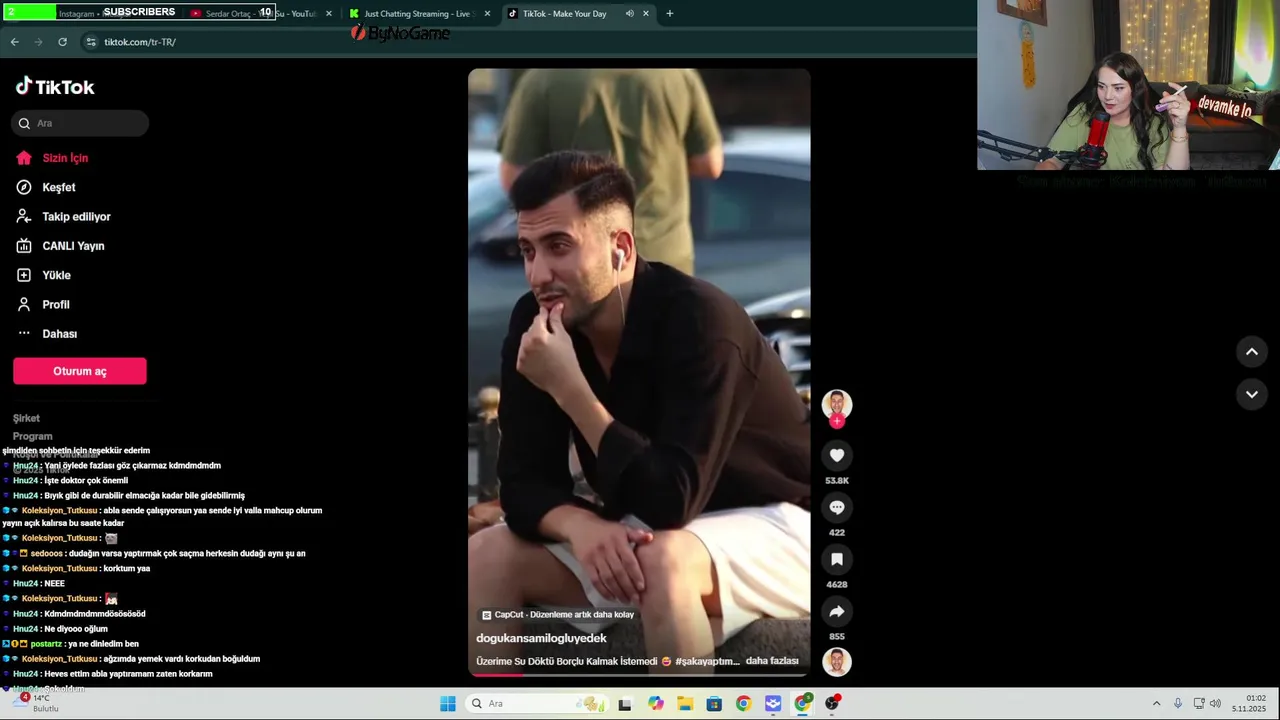The image size is (1280, 720).
Task: Open Task View on the taskbar
Action: pyautogui.click(x=625, y=704)
